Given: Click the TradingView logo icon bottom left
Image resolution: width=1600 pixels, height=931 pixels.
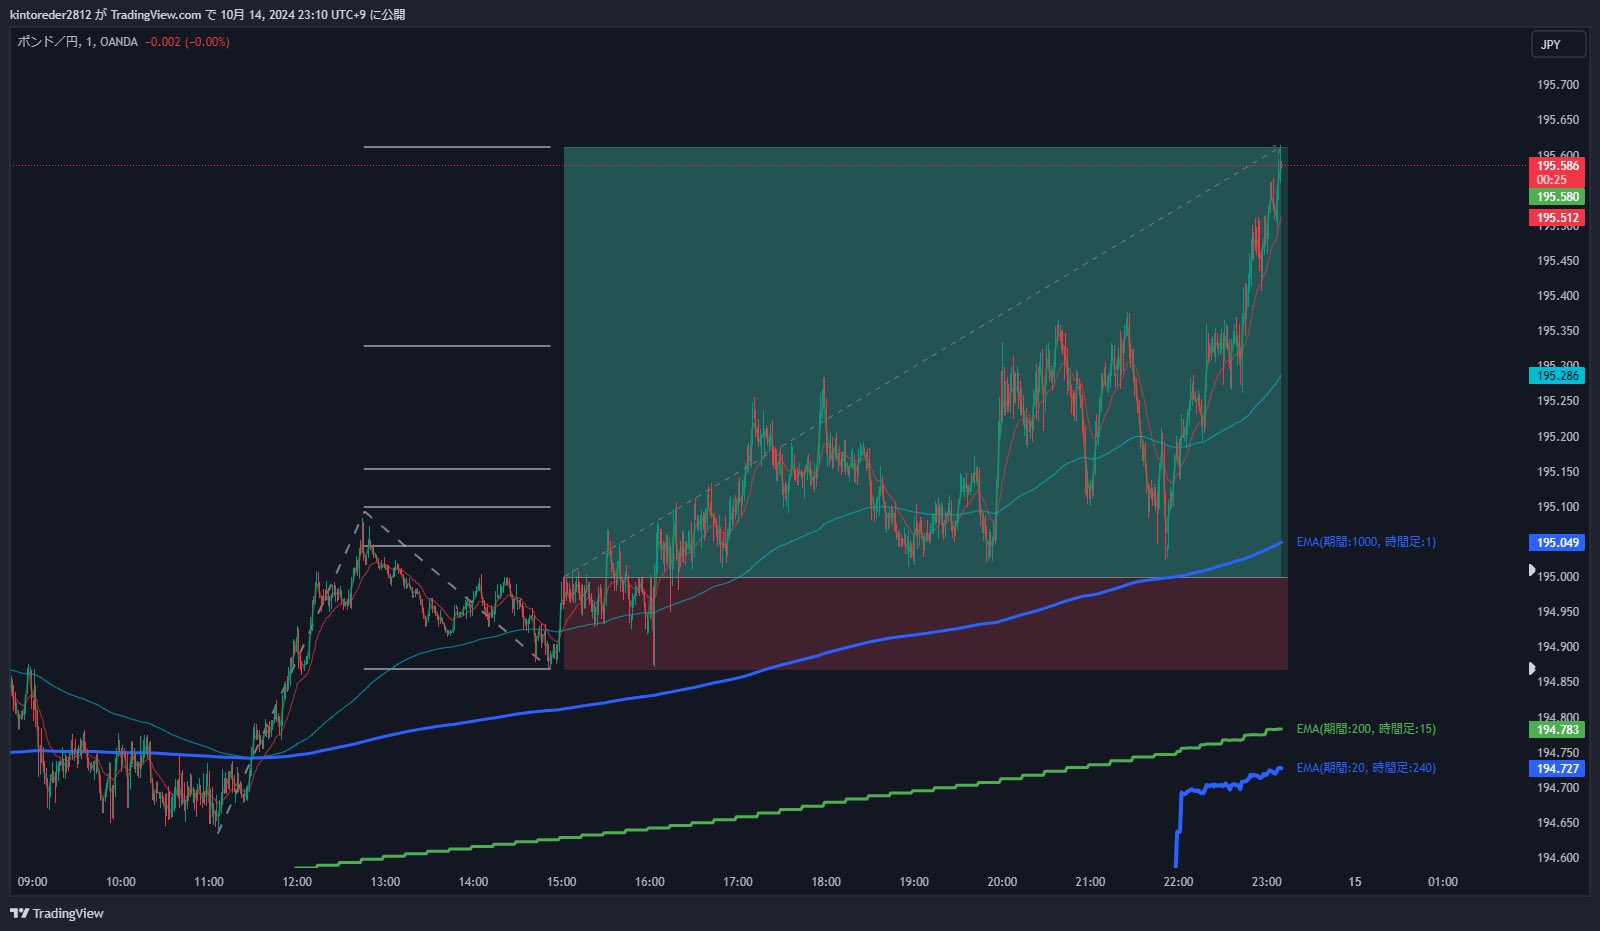Looking at the screenshot, I should point(17,913).
